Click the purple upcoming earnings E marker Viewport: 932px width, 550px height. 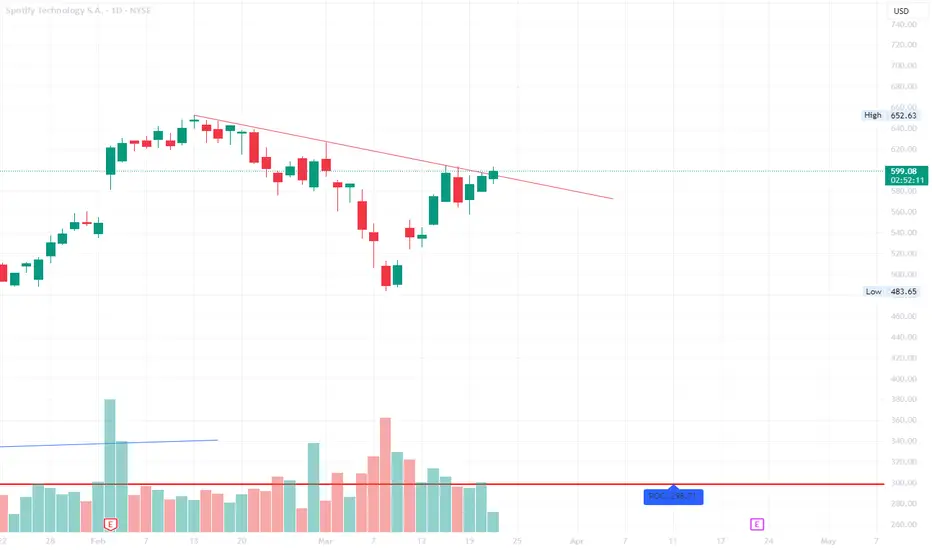[x=757, y=524]
